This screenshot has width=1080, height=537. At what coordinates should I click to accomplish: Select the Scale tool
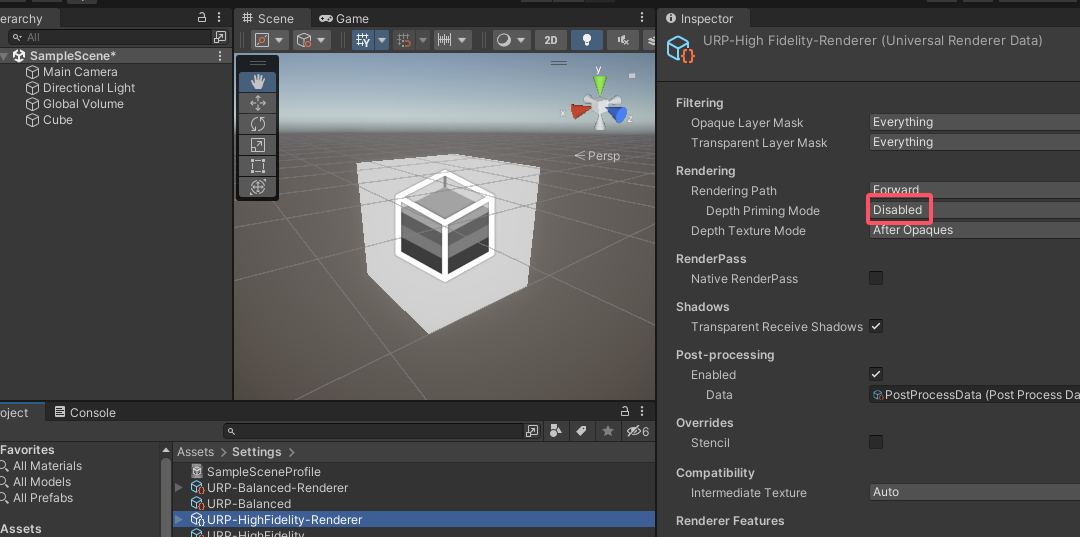pos(257,145)
